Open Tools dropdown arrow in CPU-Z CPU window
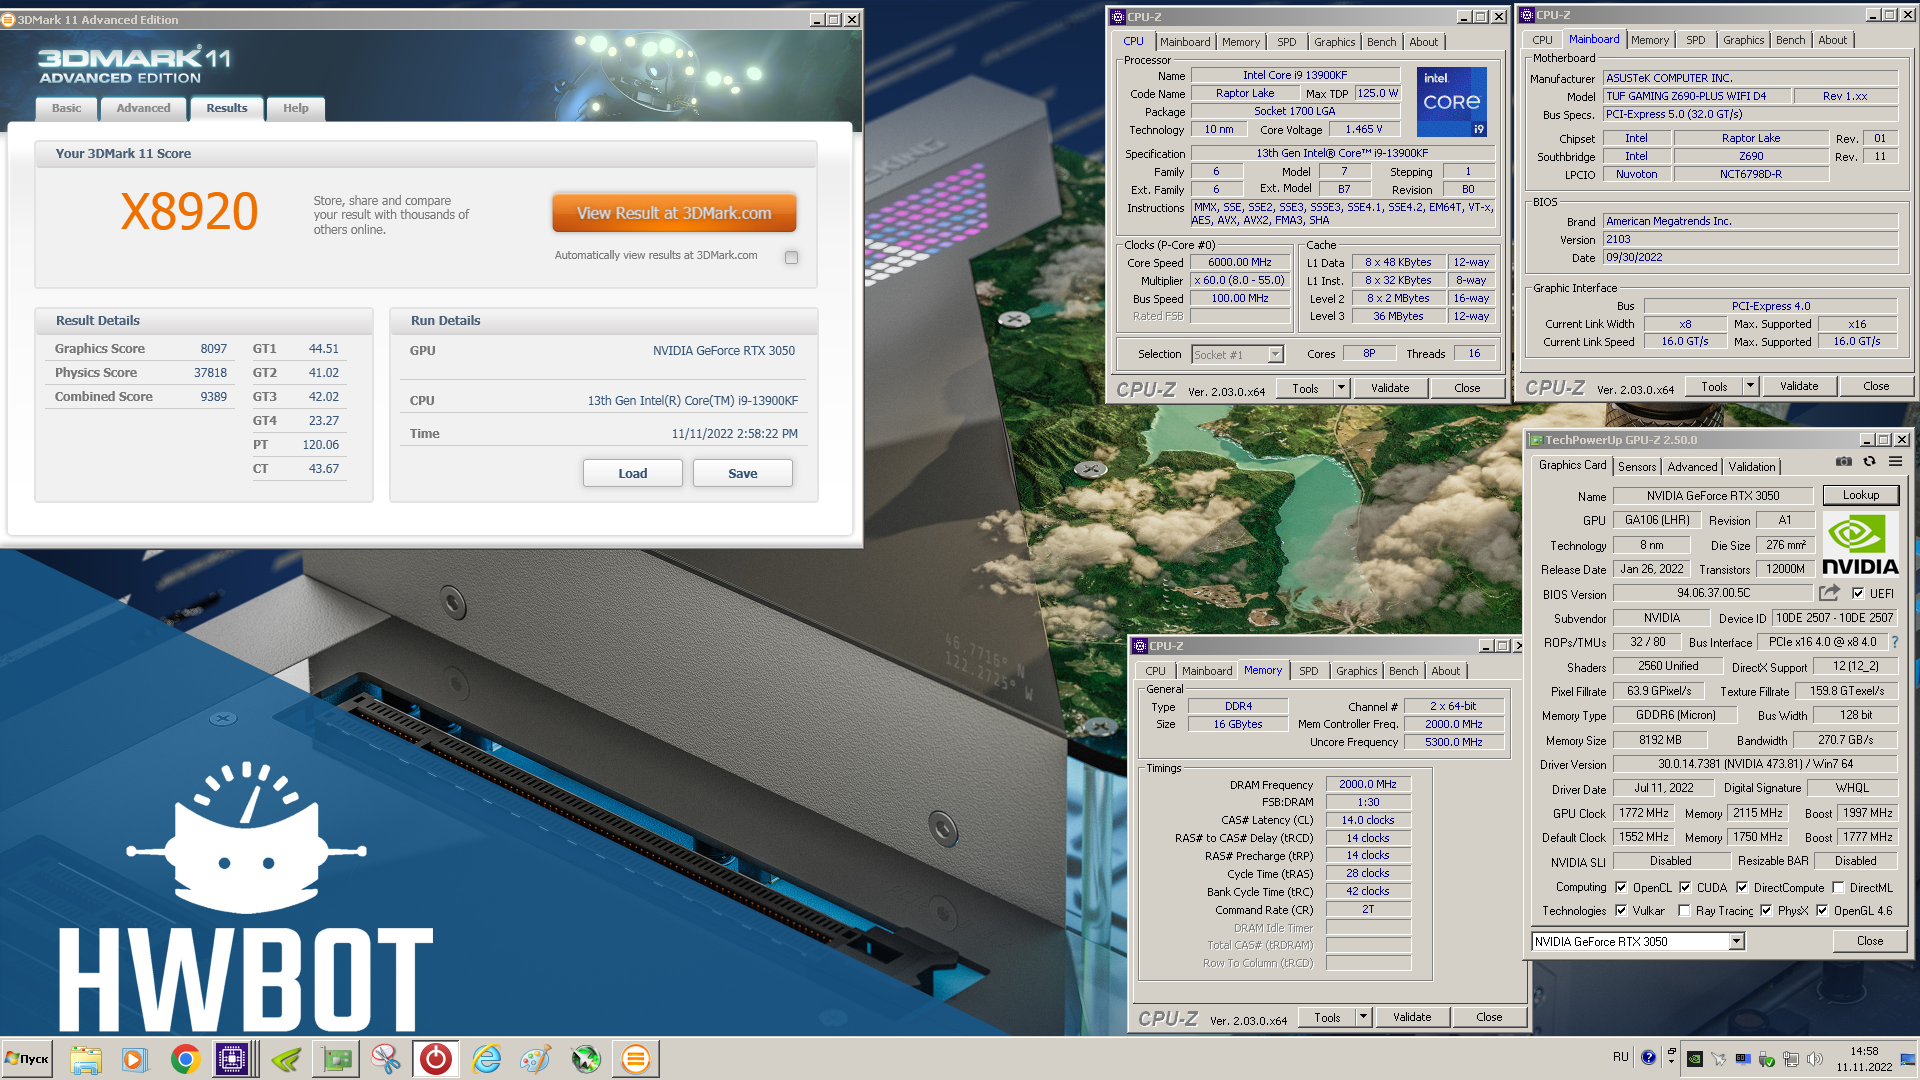 click(1341, 388)
